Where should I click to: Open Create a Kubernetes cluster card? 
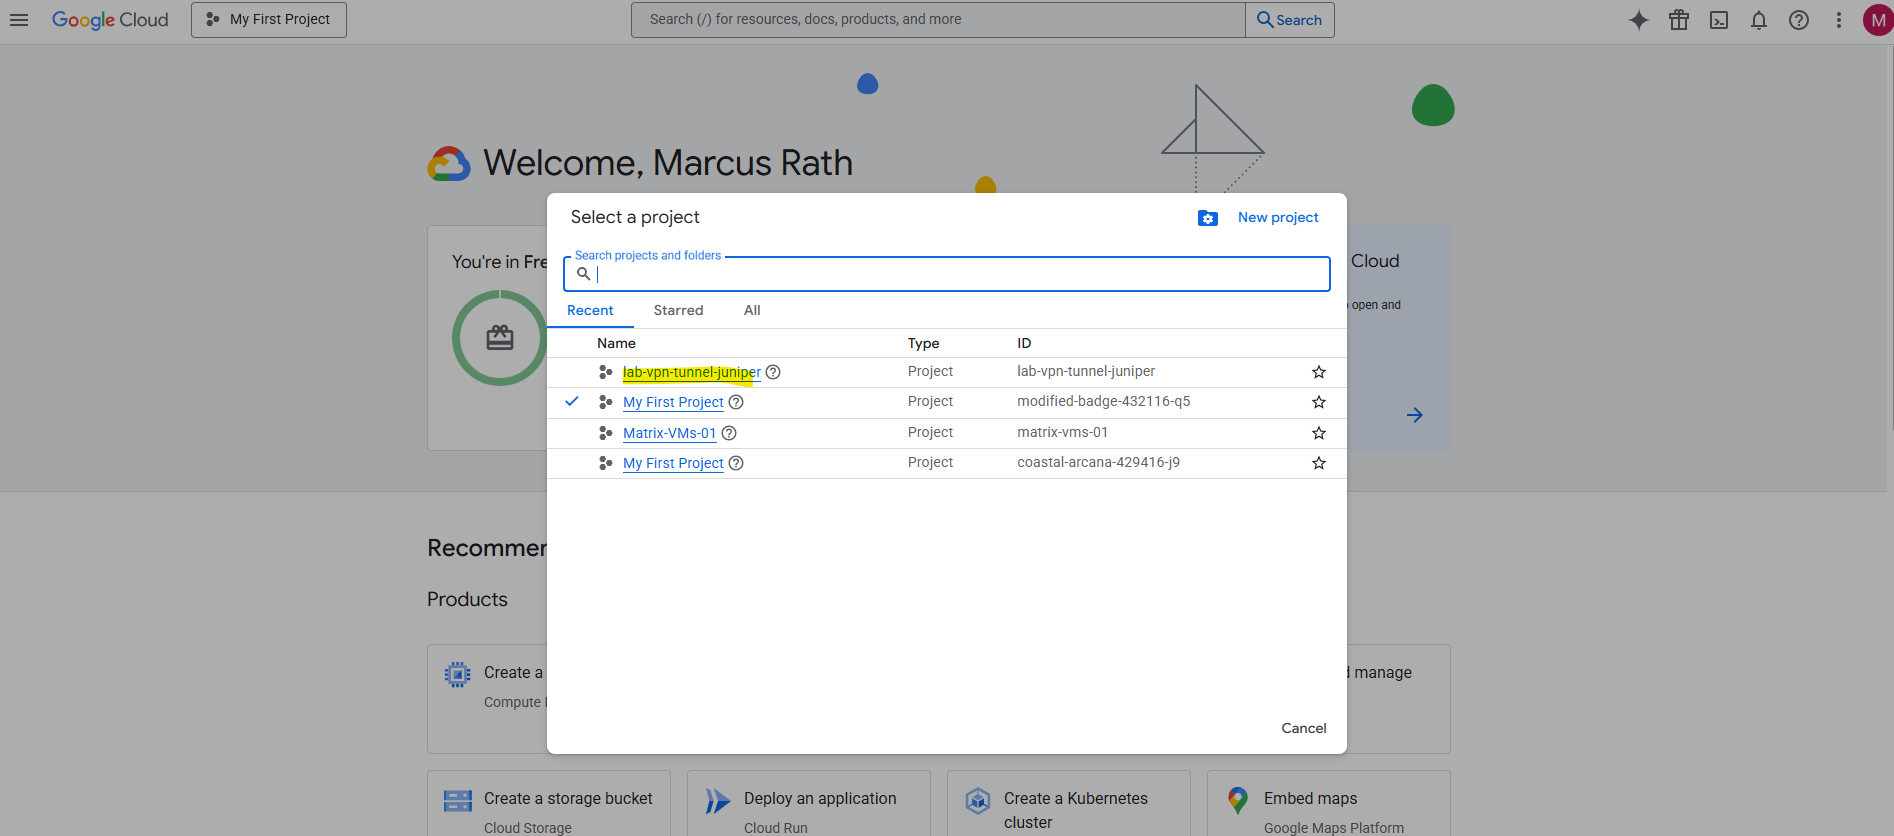1069,803
